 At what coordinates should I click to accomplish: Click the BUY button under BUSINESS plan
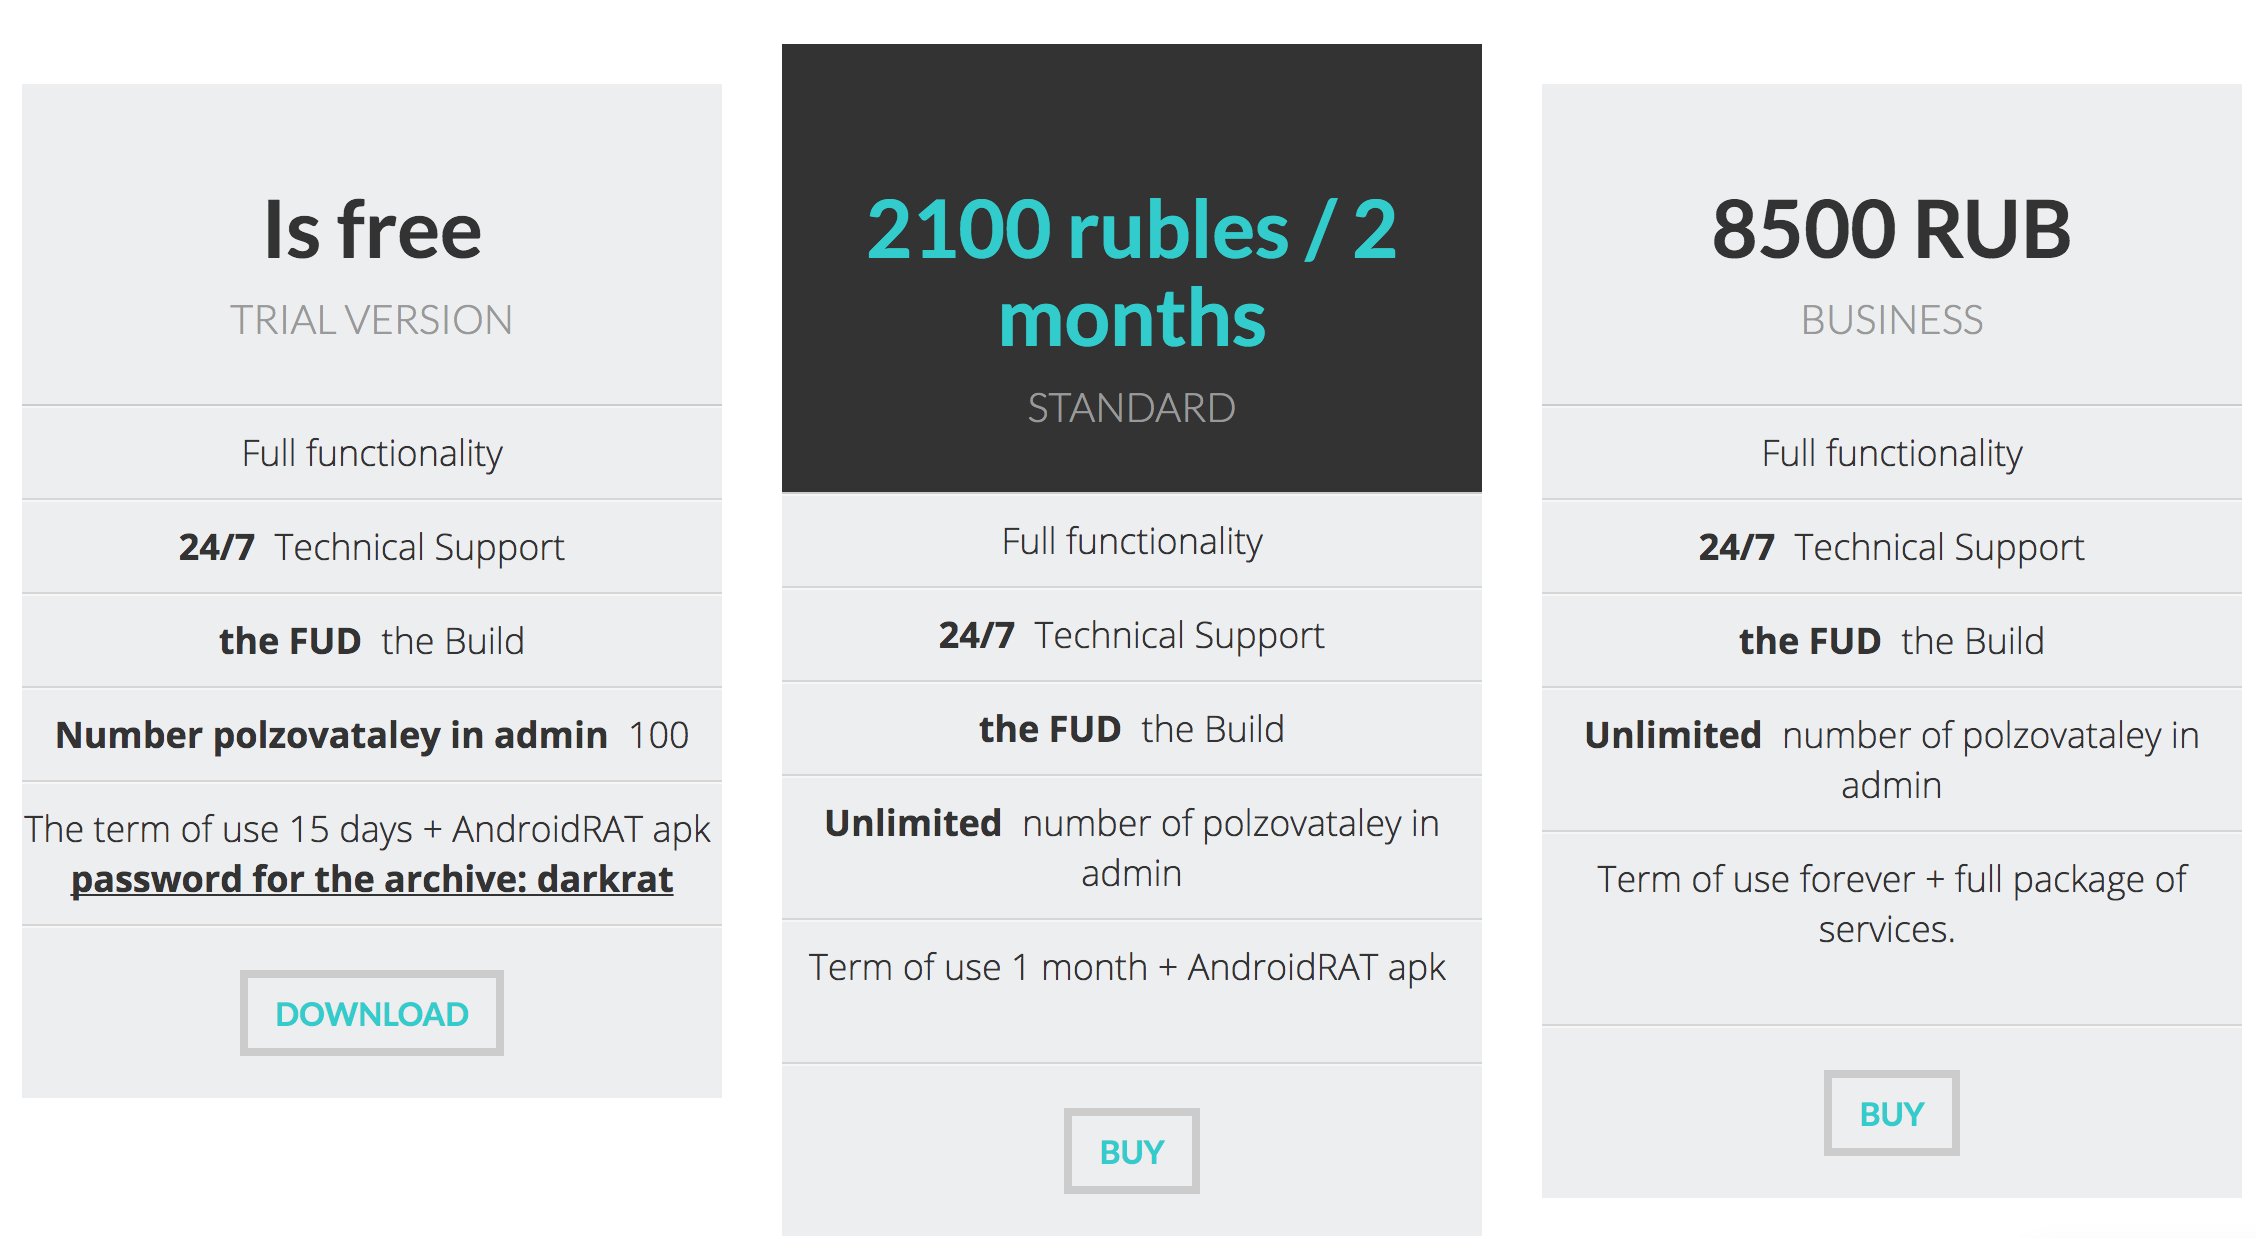tap(1891, 1113)
